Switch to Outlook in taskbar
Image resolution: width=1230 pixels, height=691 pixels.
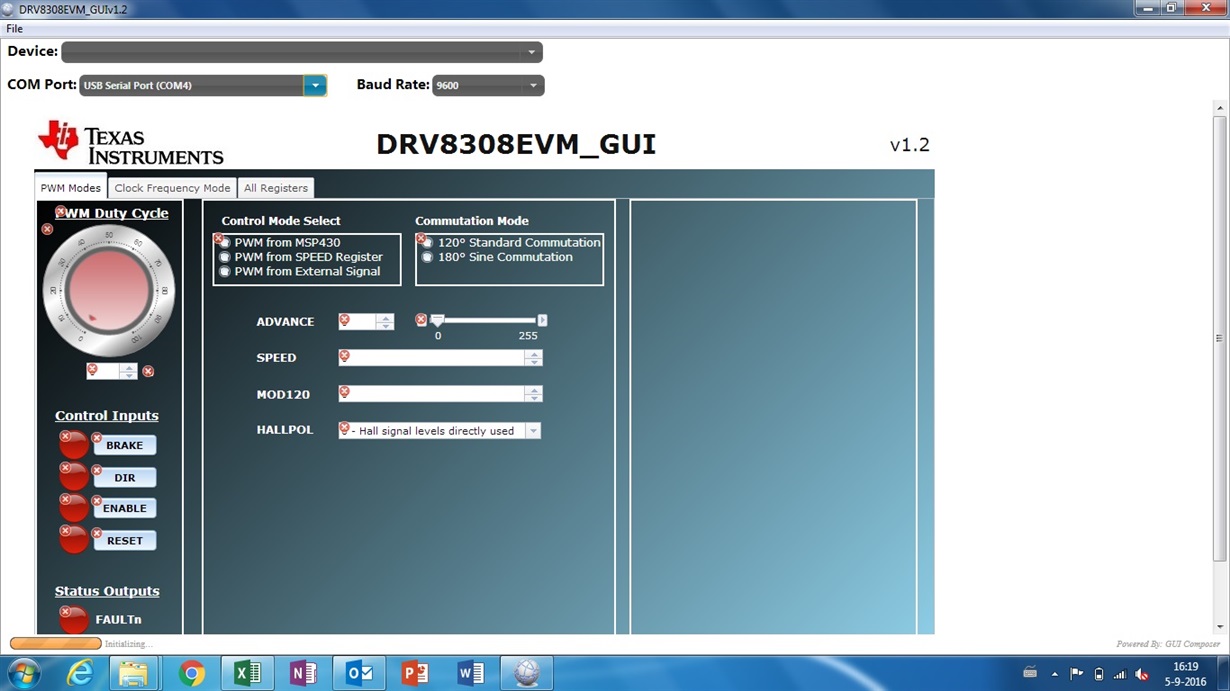(x=359, y=674)
